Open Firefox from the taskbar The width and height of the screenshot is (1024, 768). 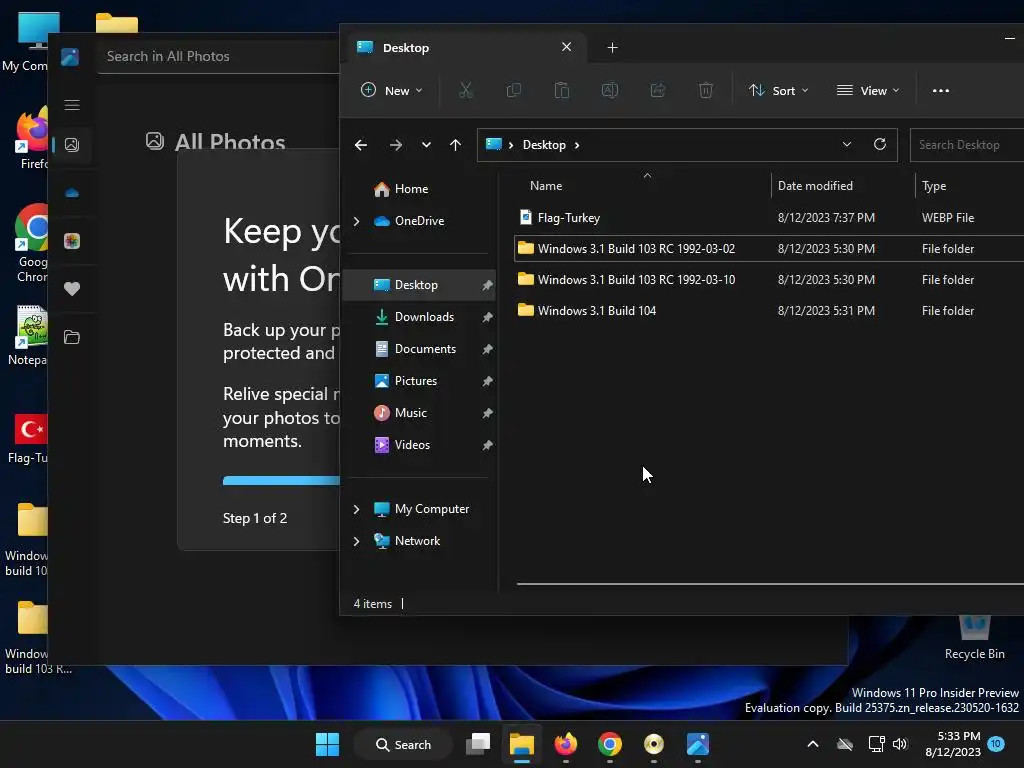pos(566,744)
